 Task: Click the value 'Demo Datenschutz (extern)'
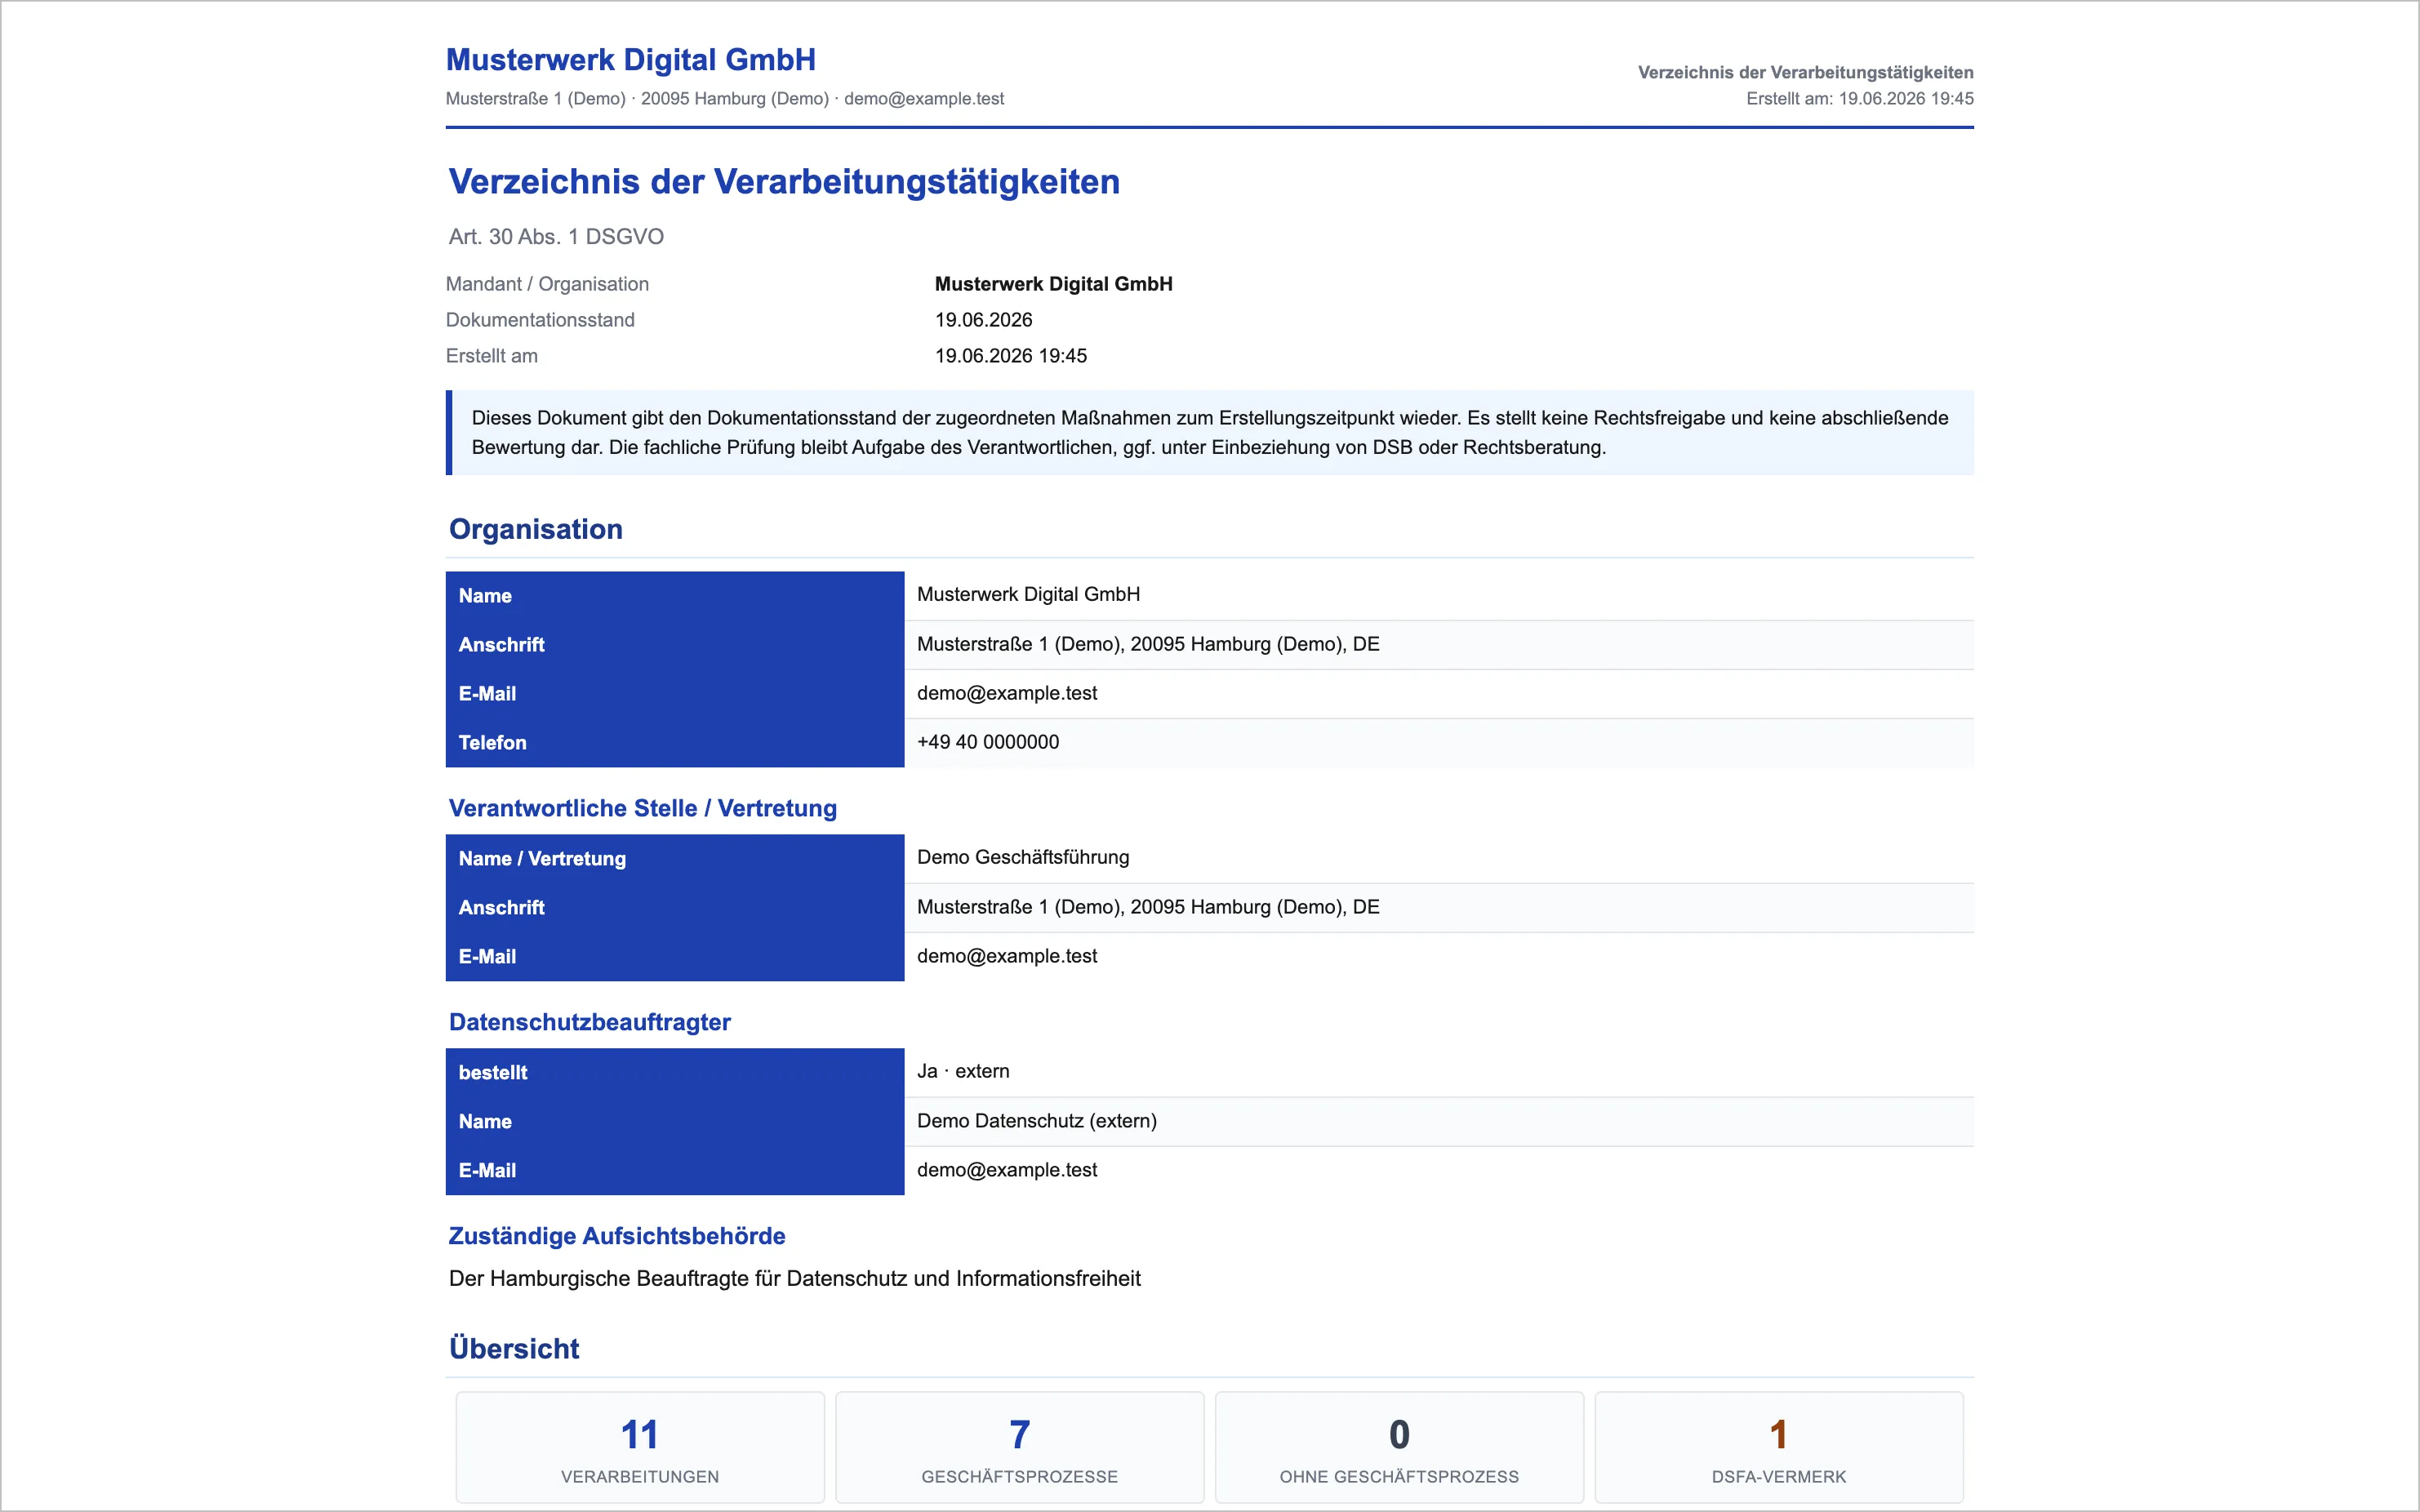[1037, 1121]
